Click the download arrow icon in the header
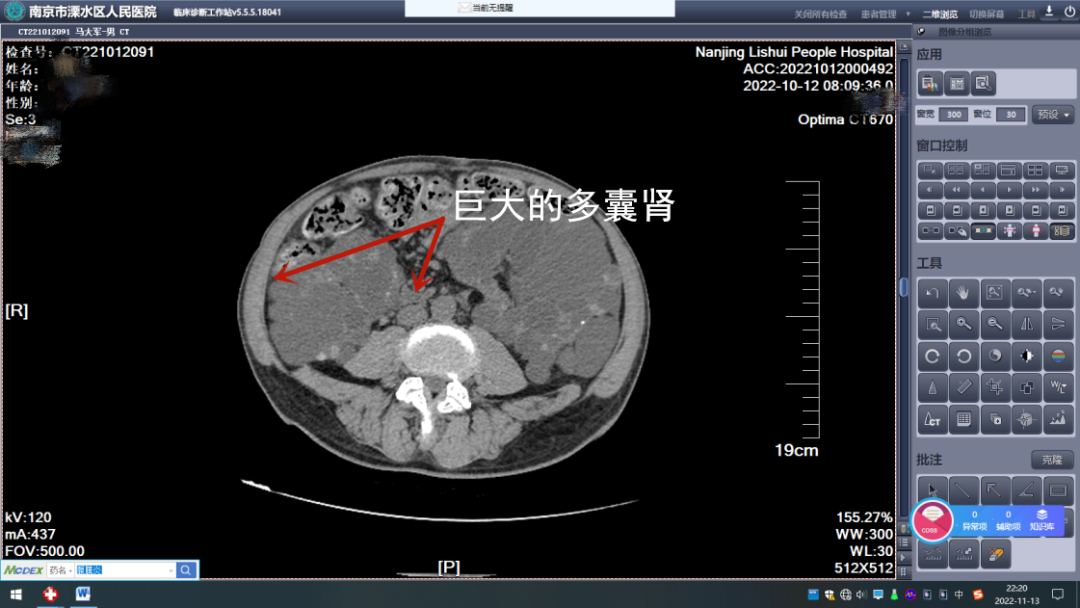The width and height of the screenshot is (1080, 608). point(1049,12)
